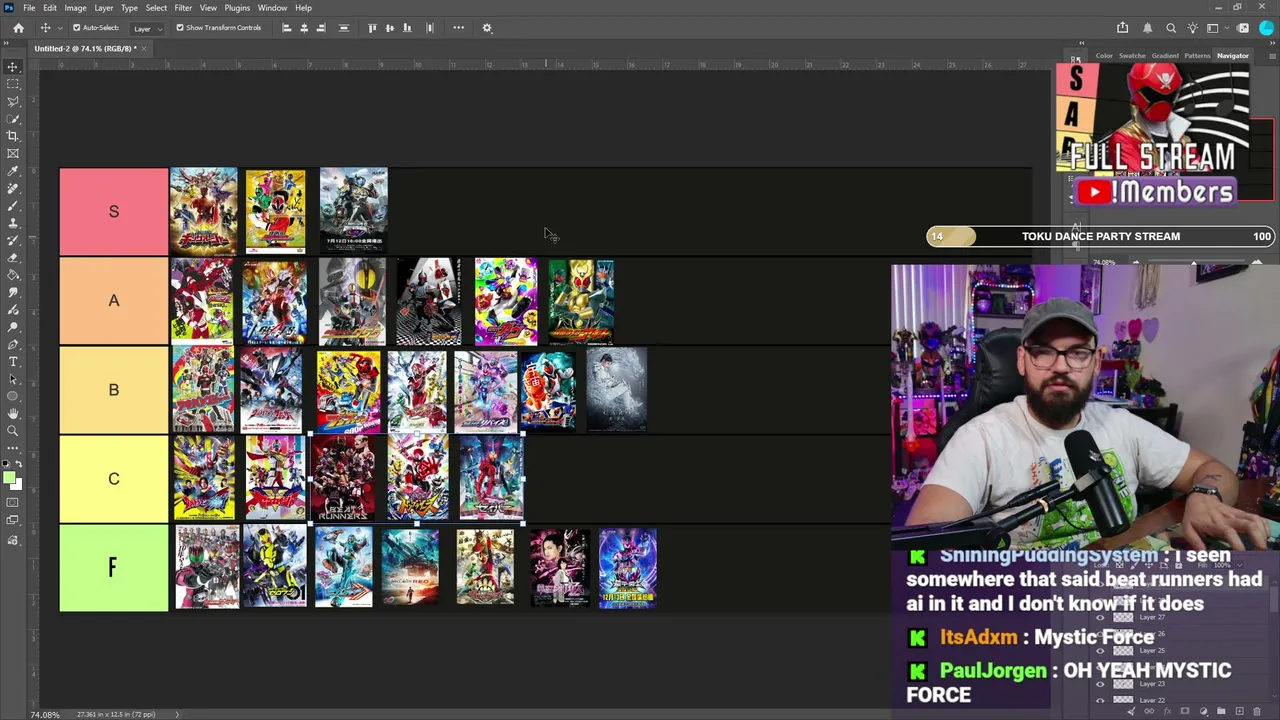Select the last poster in F tier
This screenshot has width=1280, height=720.
tap(628, 568)
